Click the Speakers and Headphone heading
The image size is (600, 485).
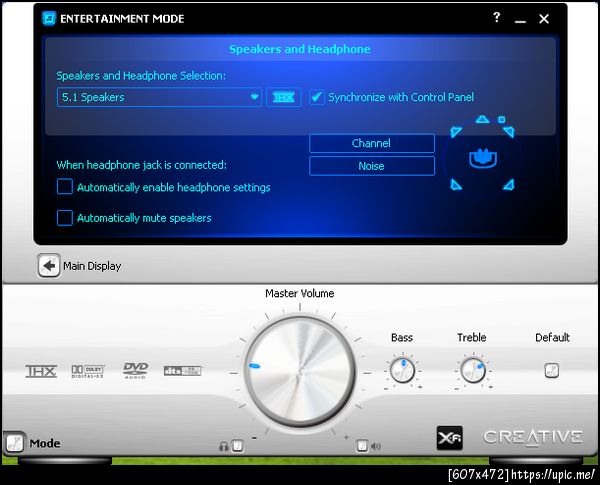click(300, 49)
